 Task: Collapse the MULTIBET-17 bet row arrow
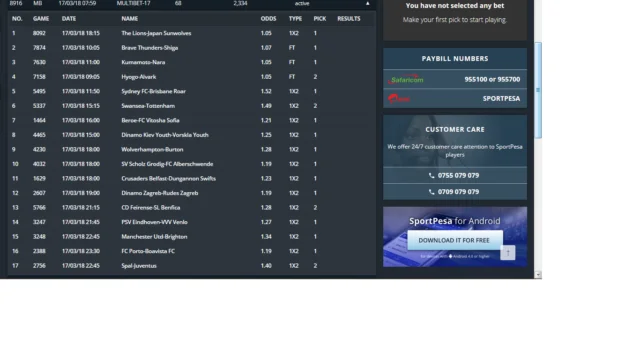pos(367,3)
